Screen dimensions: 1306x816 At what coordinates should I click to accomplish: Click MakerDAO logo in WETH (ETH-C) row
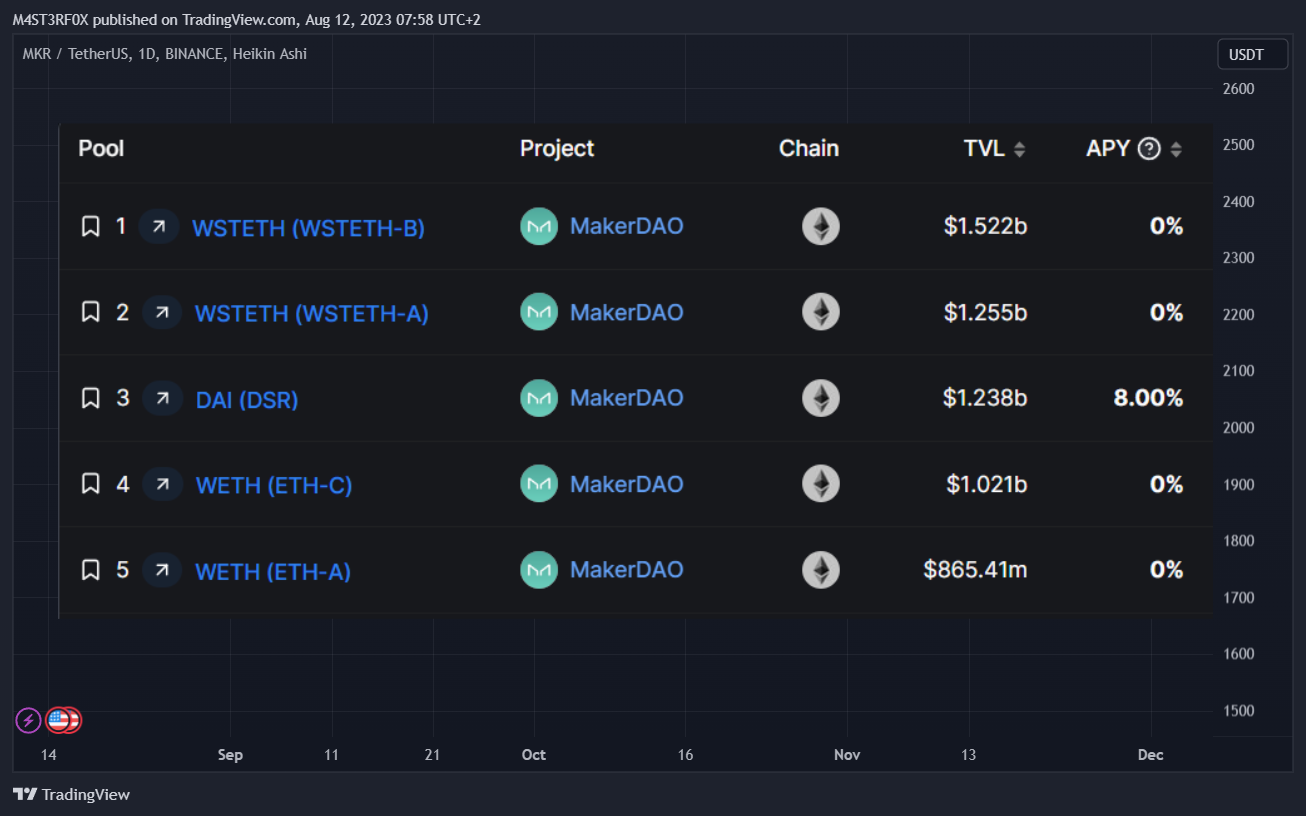click(539, 484)
